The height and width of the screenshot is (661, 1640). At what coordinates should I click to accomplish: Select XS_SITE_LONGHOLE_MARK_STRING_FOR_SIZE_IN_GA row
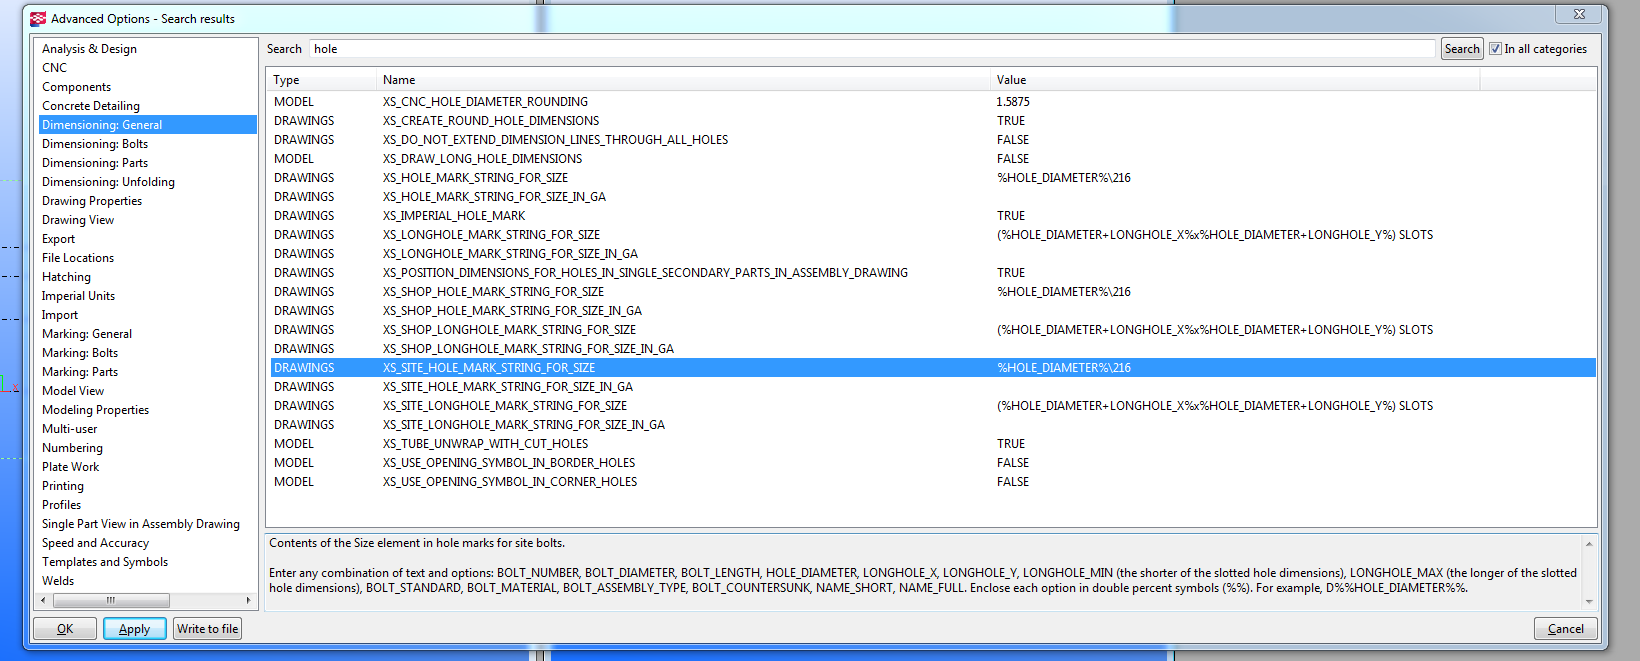[x=932, y=425]
